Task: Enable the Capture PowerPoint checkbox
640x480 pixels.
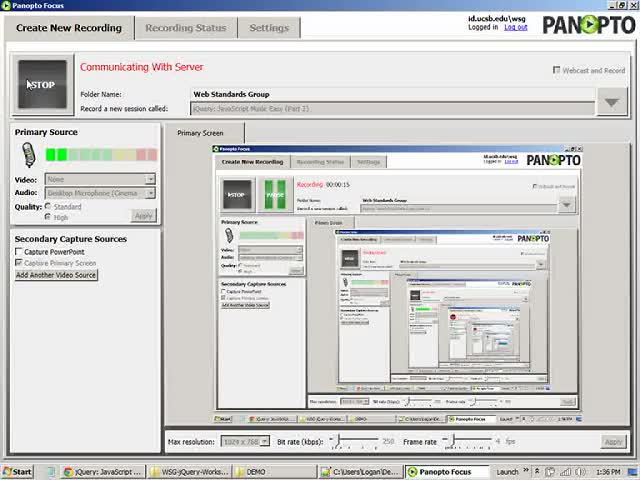Action: coord(19,252)
